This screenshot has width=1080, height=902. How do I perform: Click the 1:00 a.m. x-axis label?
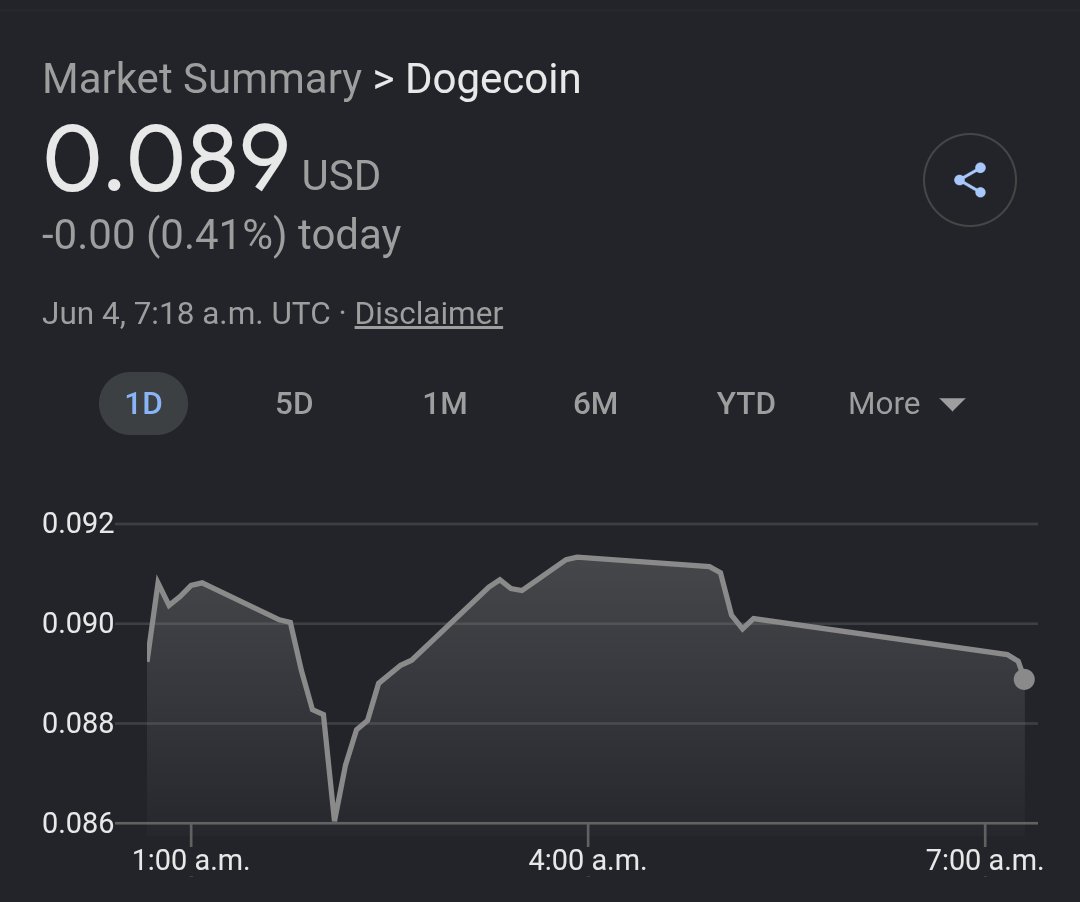pos(191,861)
